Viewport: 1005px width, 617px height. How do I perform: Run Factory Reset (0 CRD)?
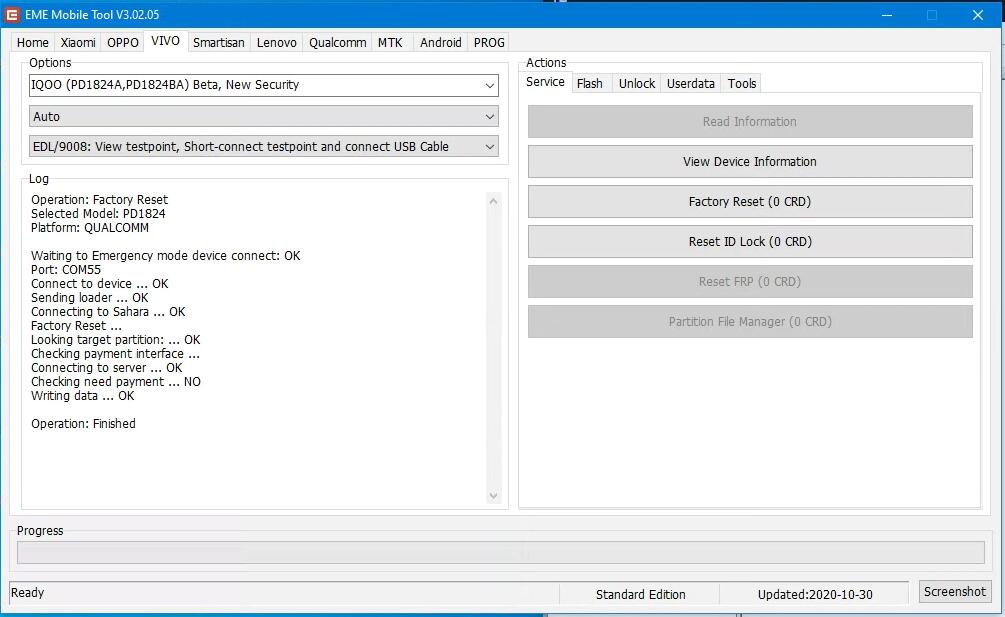click(x=750, y=202)
